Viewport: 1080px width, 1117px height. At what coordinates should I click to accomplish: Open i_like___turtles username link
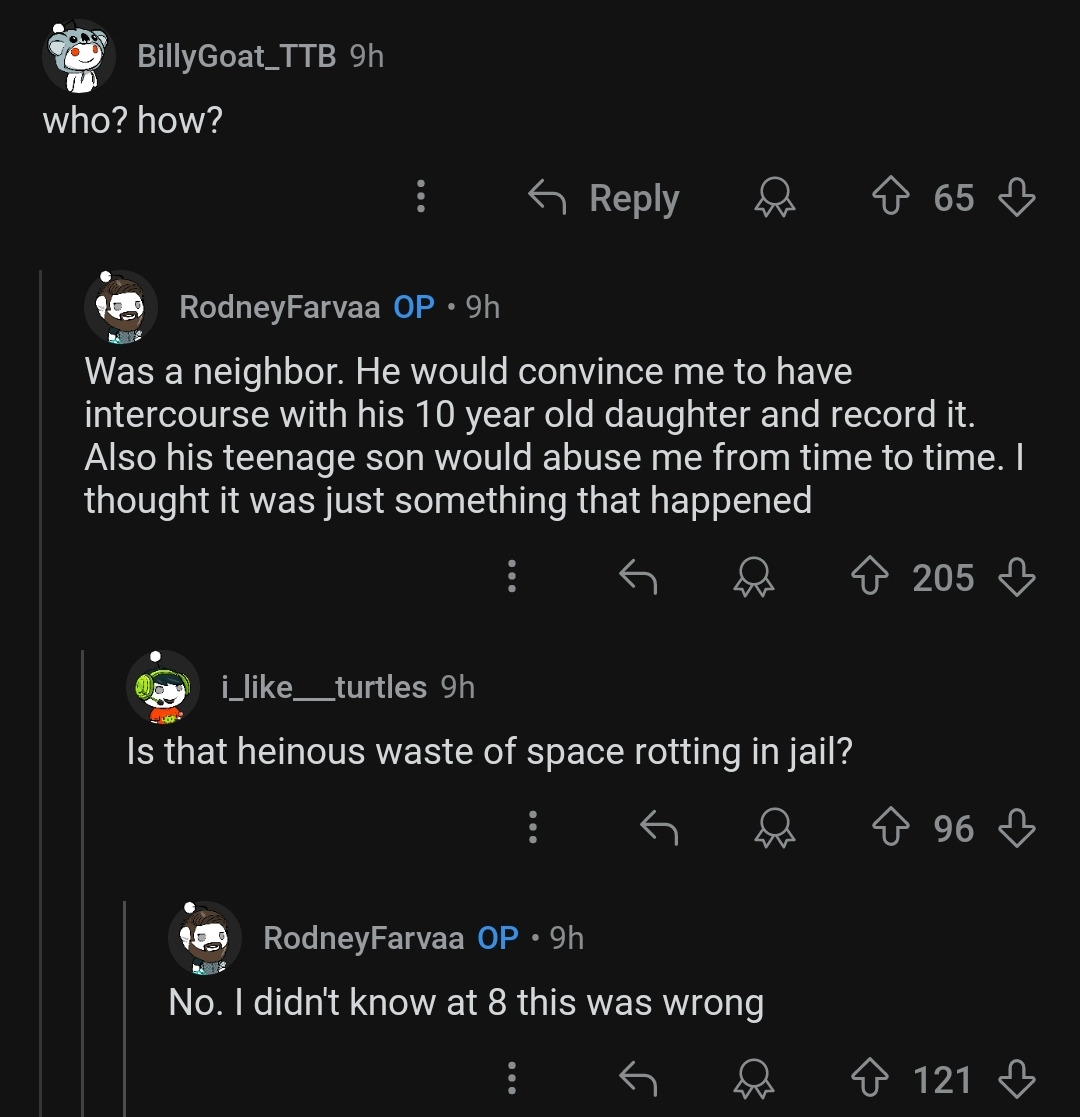tap(324, 687)
